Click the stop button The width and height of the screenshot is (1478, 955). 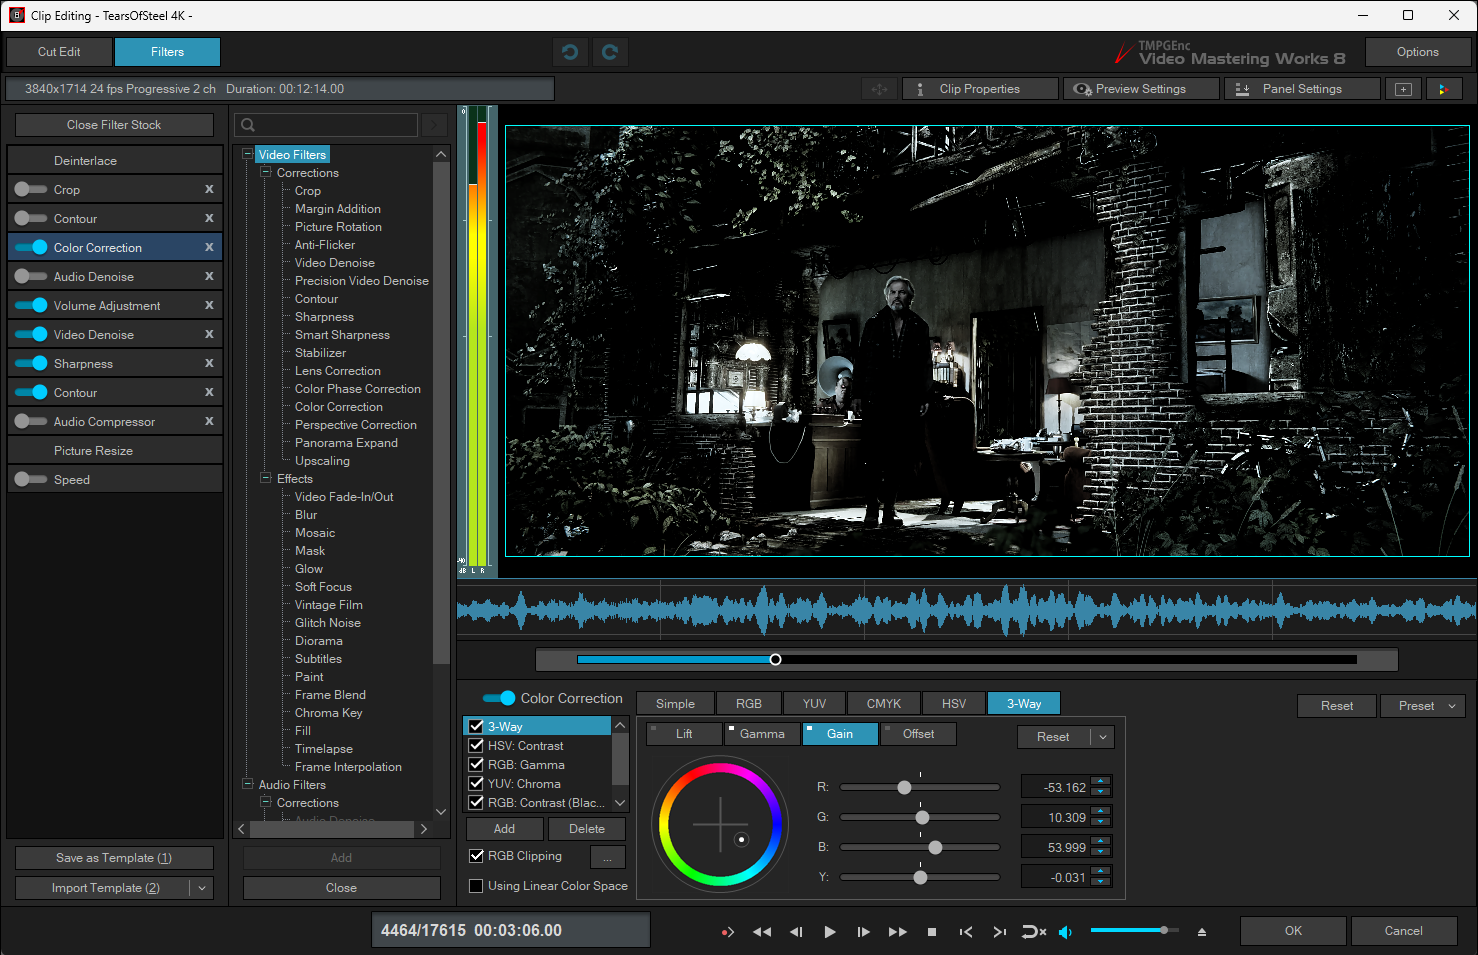932,931
